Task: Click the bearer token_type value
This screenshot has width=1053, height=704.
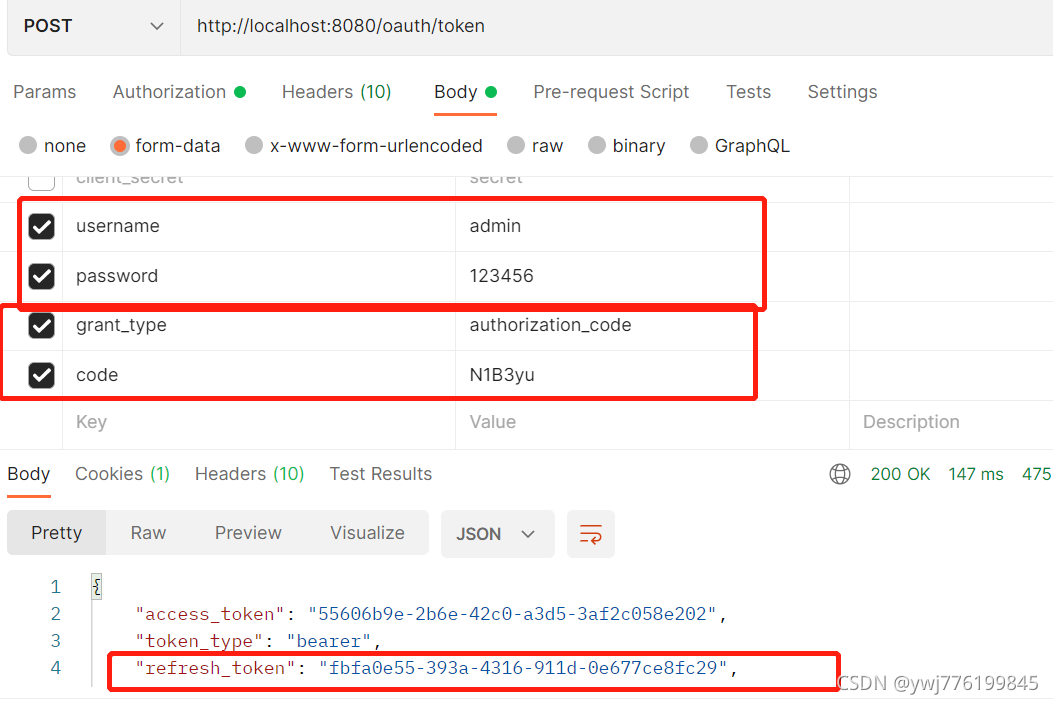Action: point(329,642)
